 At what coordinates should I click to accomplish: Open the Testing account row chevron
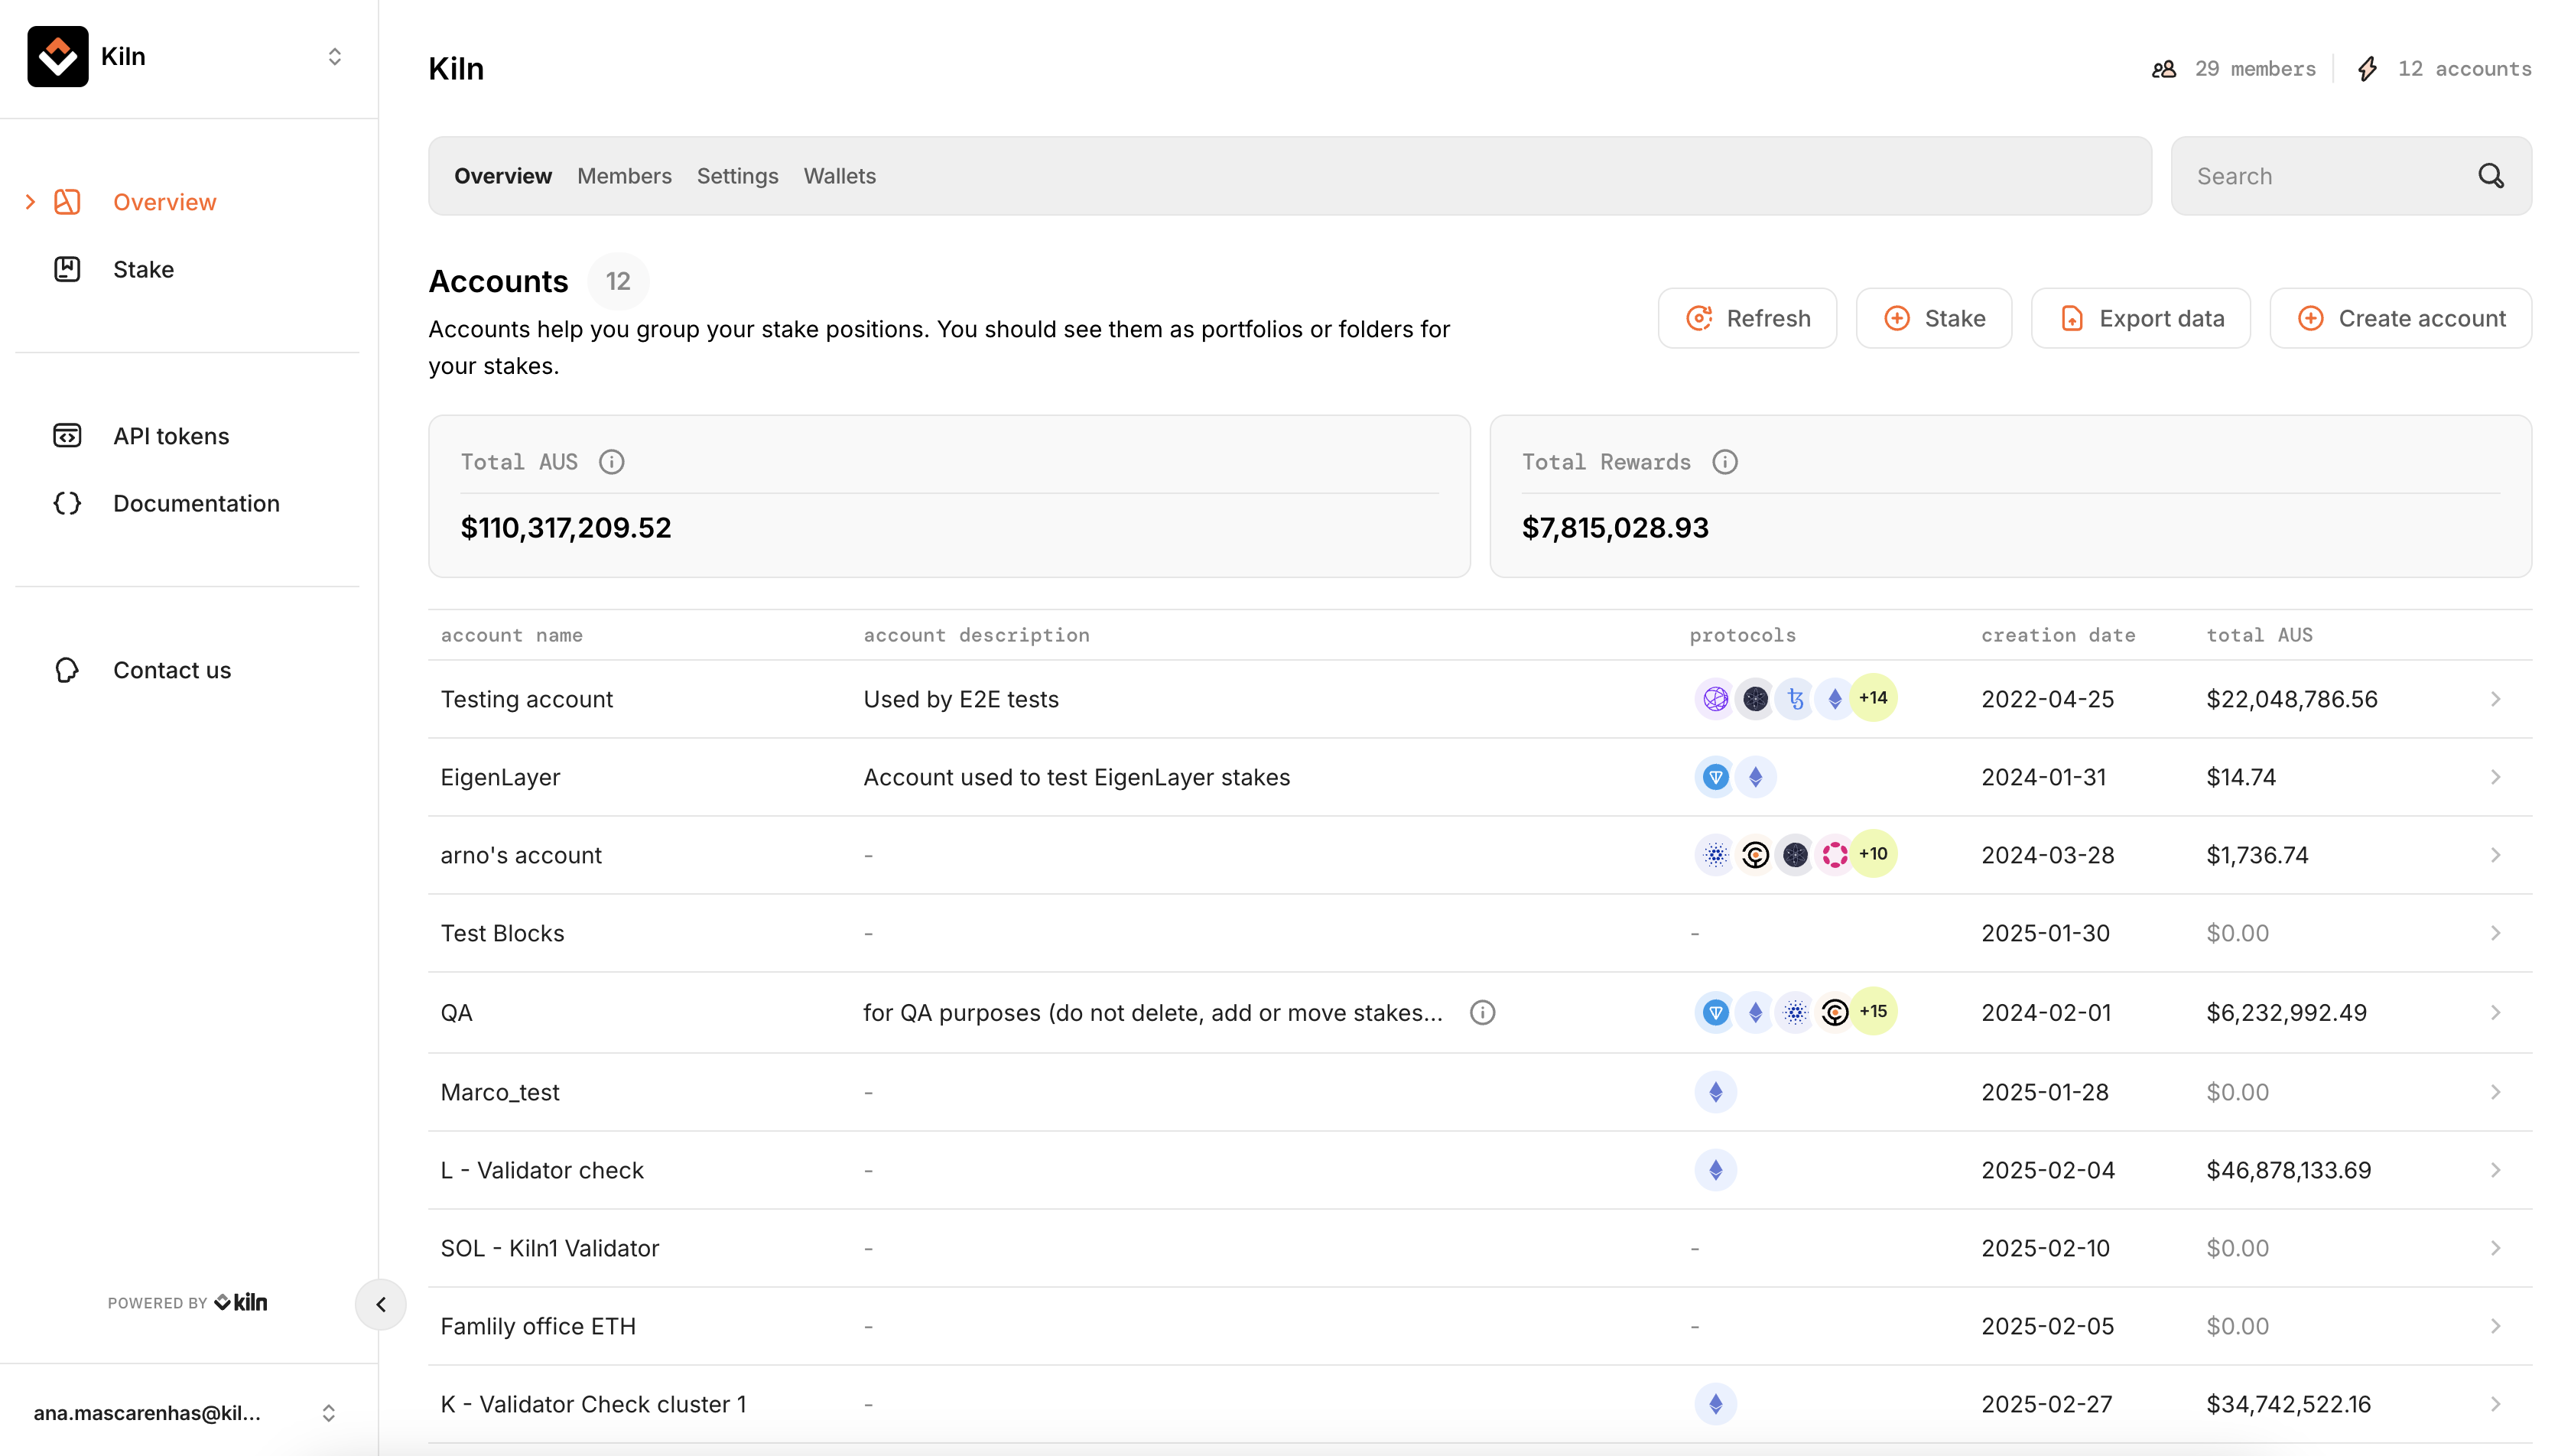tap(2495, 699)
